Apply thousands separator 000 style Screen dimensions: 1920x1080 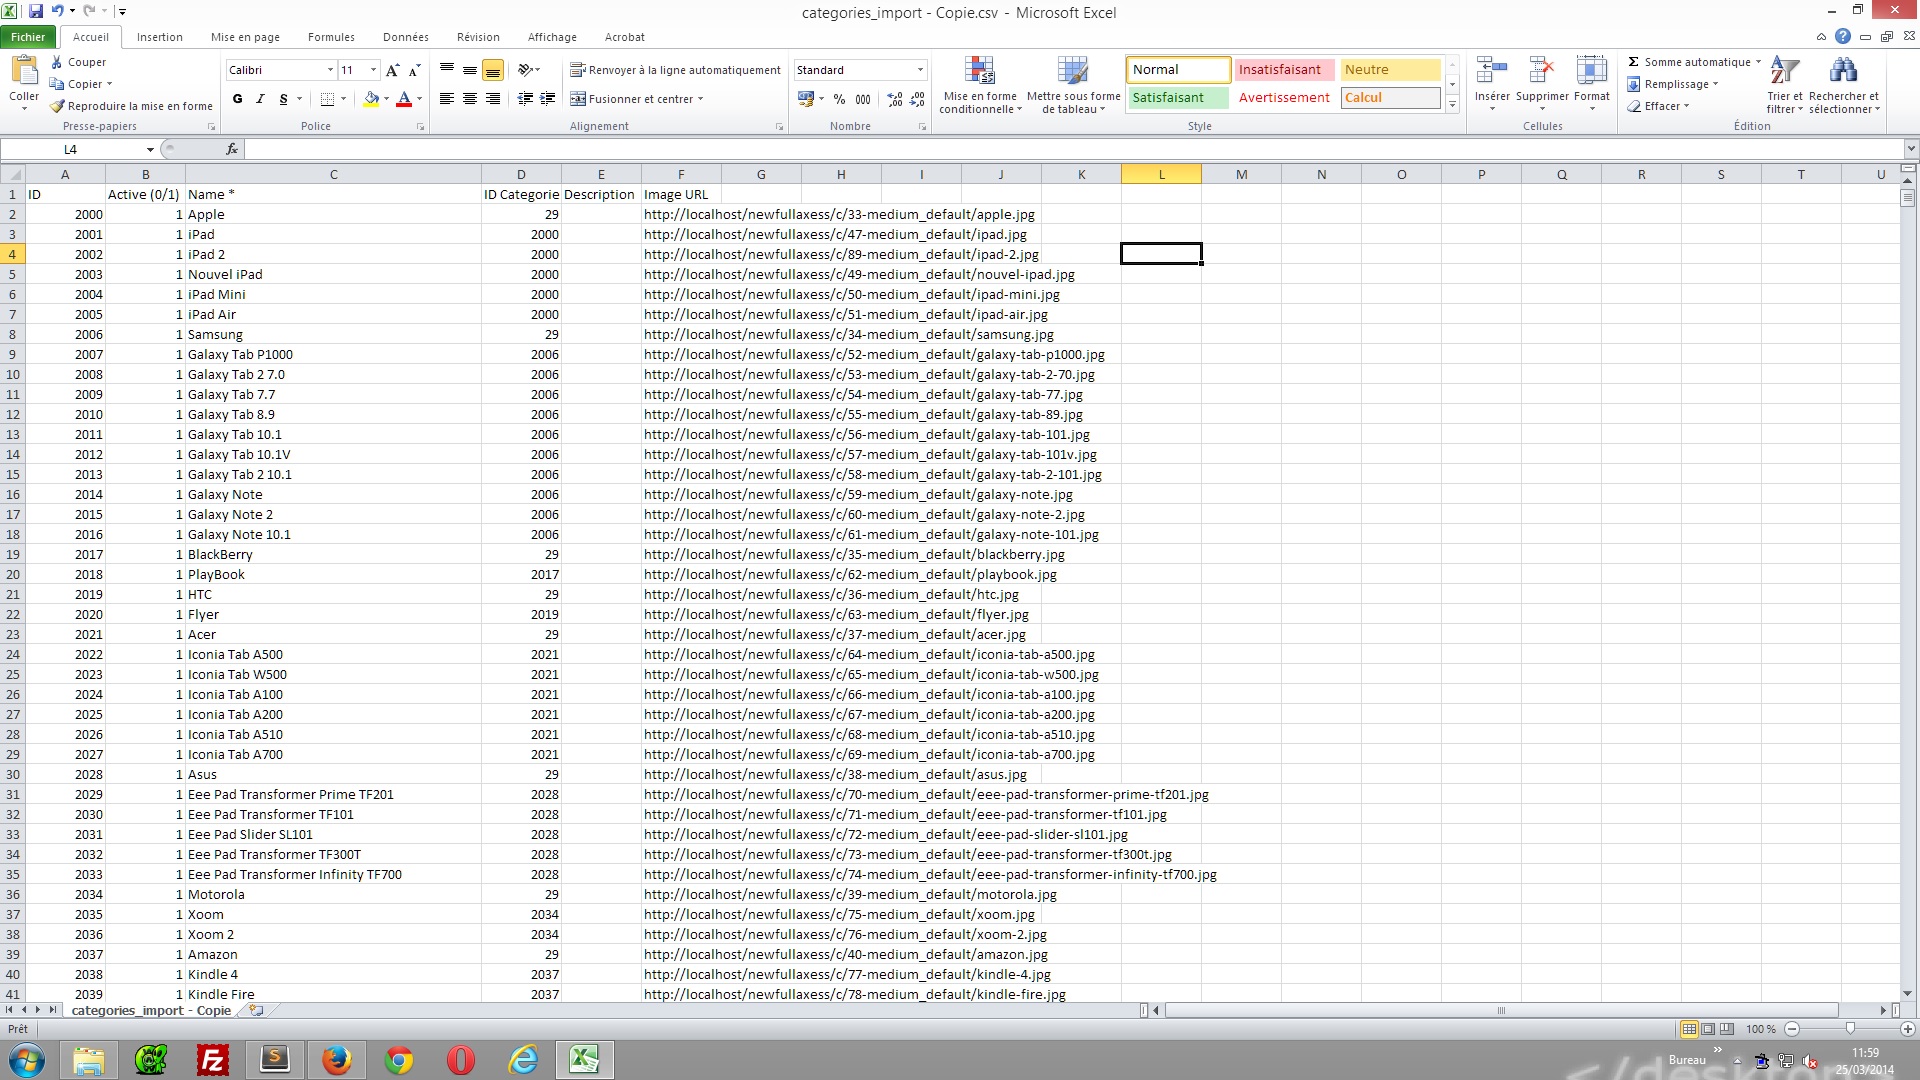click(863, 99)
